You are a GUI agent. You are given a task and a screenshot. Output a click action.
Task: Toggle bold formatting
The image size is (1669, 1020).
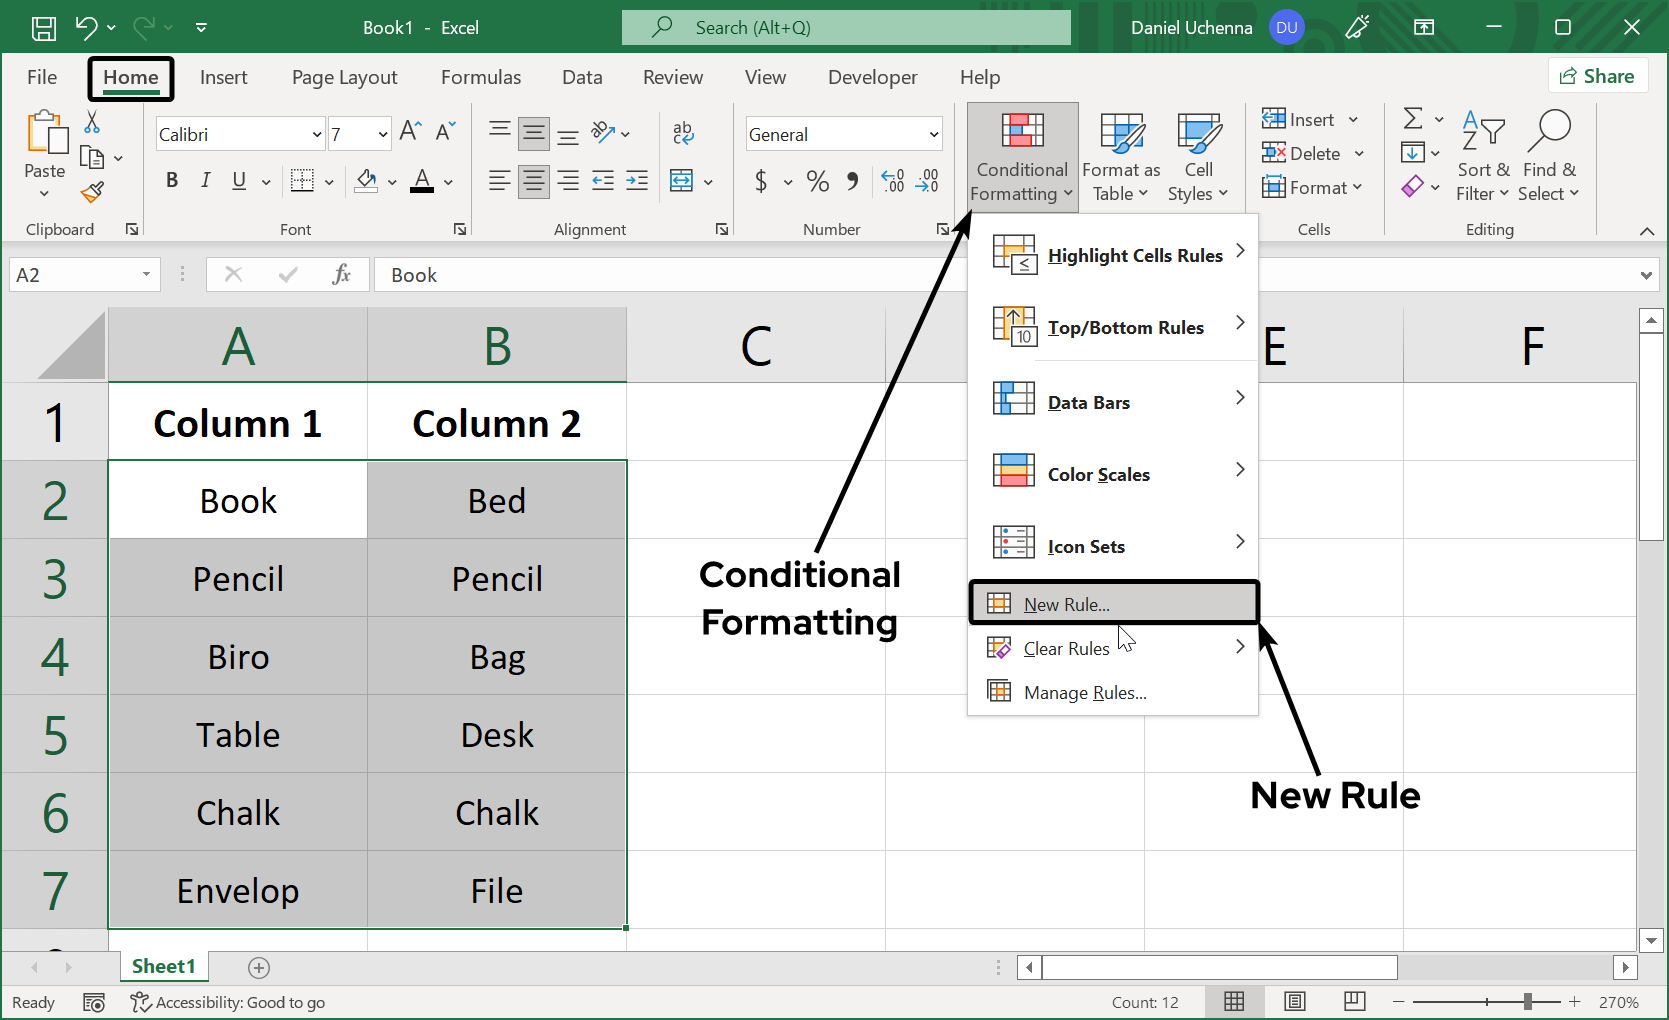pyautogui.click(x=171, y=180)
